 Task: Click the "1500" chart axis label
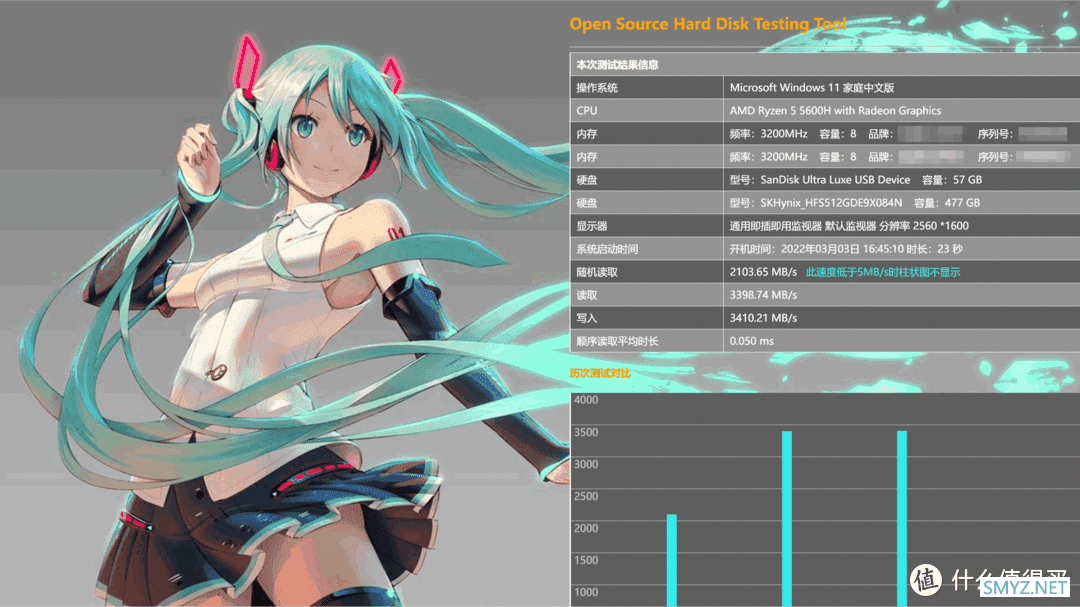click(x=585, y=560)
